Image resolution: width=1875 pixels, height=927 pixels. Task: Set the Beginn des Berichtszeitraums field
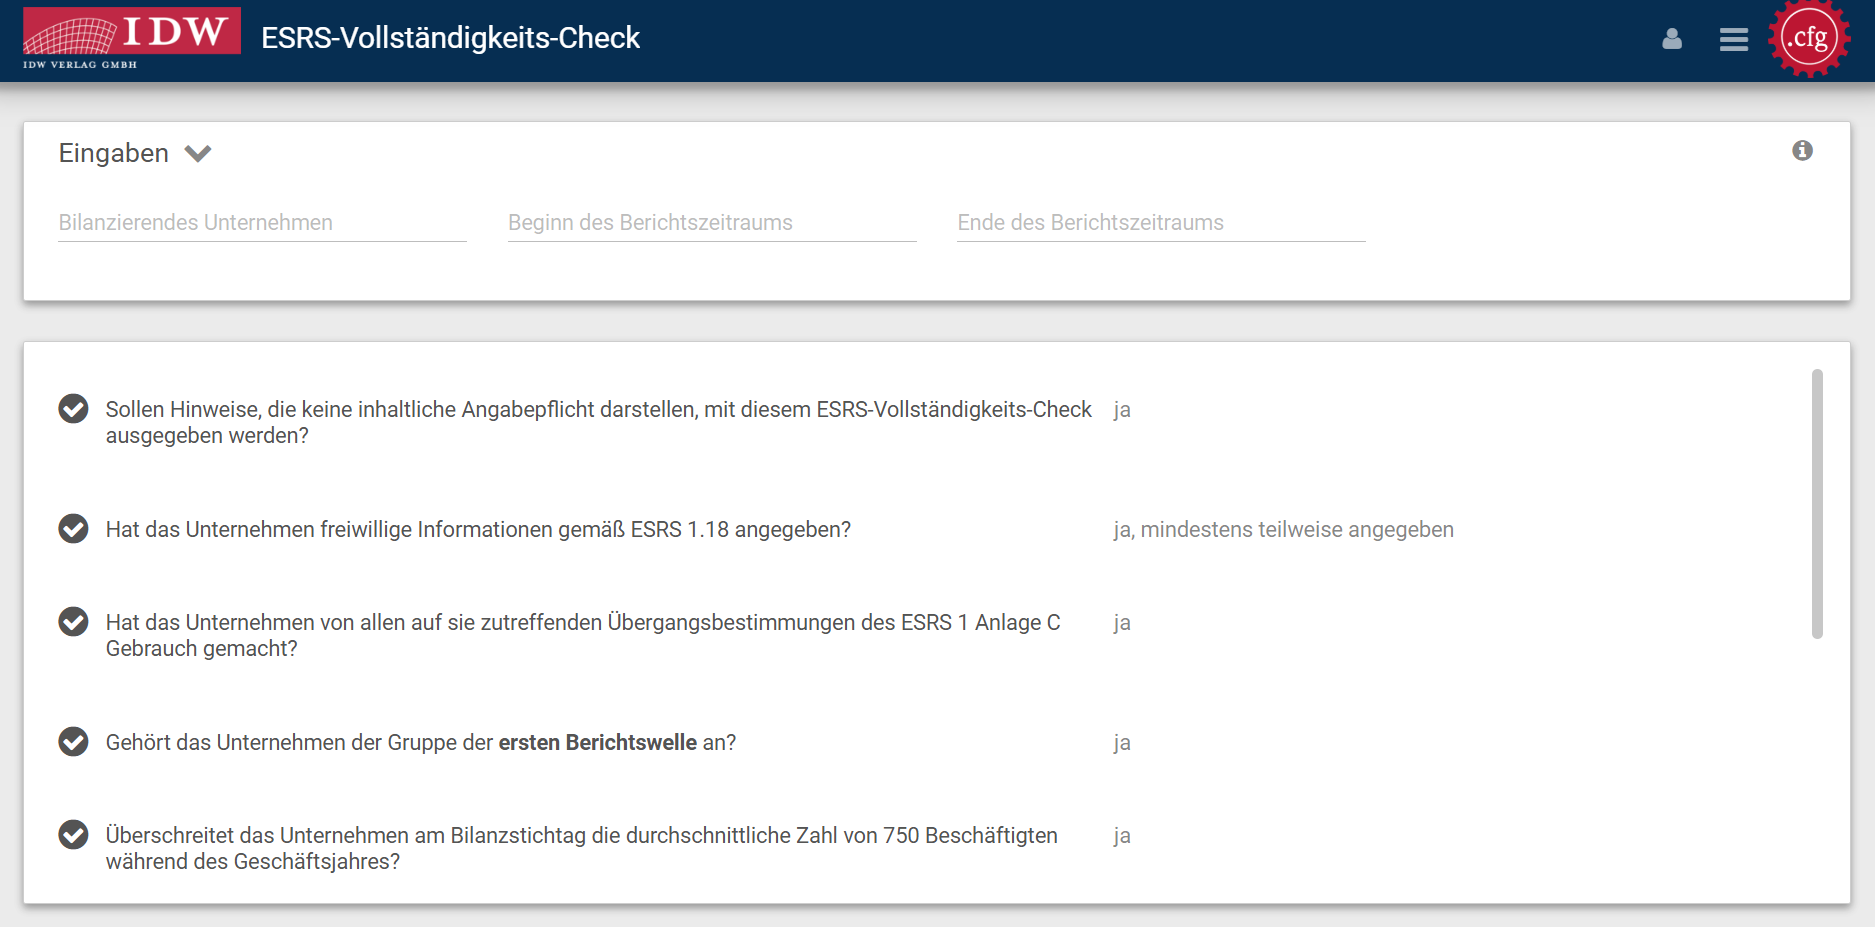pyautogui.click(x=711, y=223)
